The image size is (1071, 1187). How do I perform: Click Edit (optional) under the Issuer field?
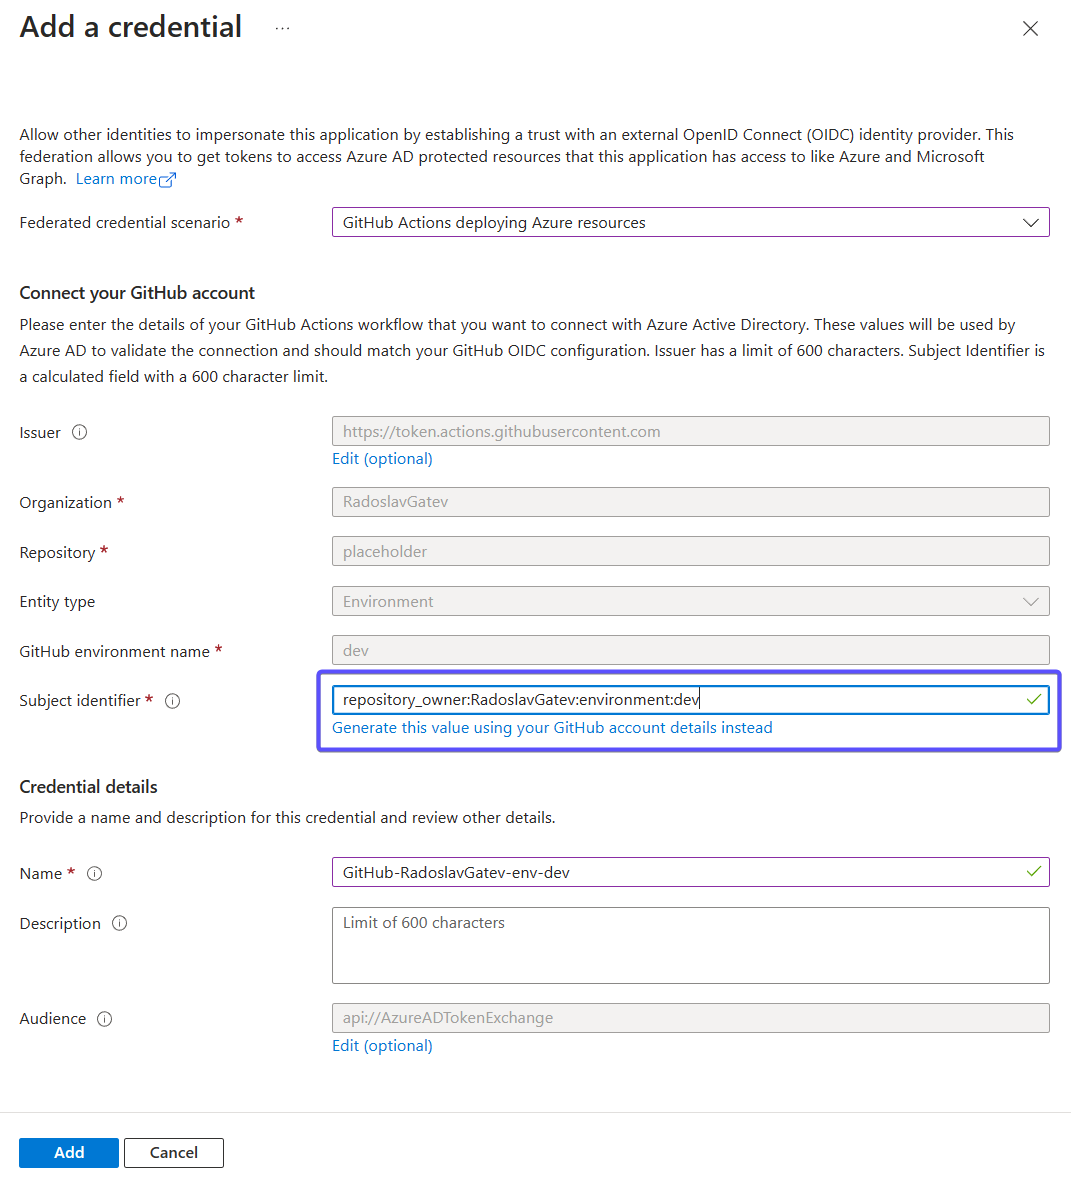tap(382, 458)
